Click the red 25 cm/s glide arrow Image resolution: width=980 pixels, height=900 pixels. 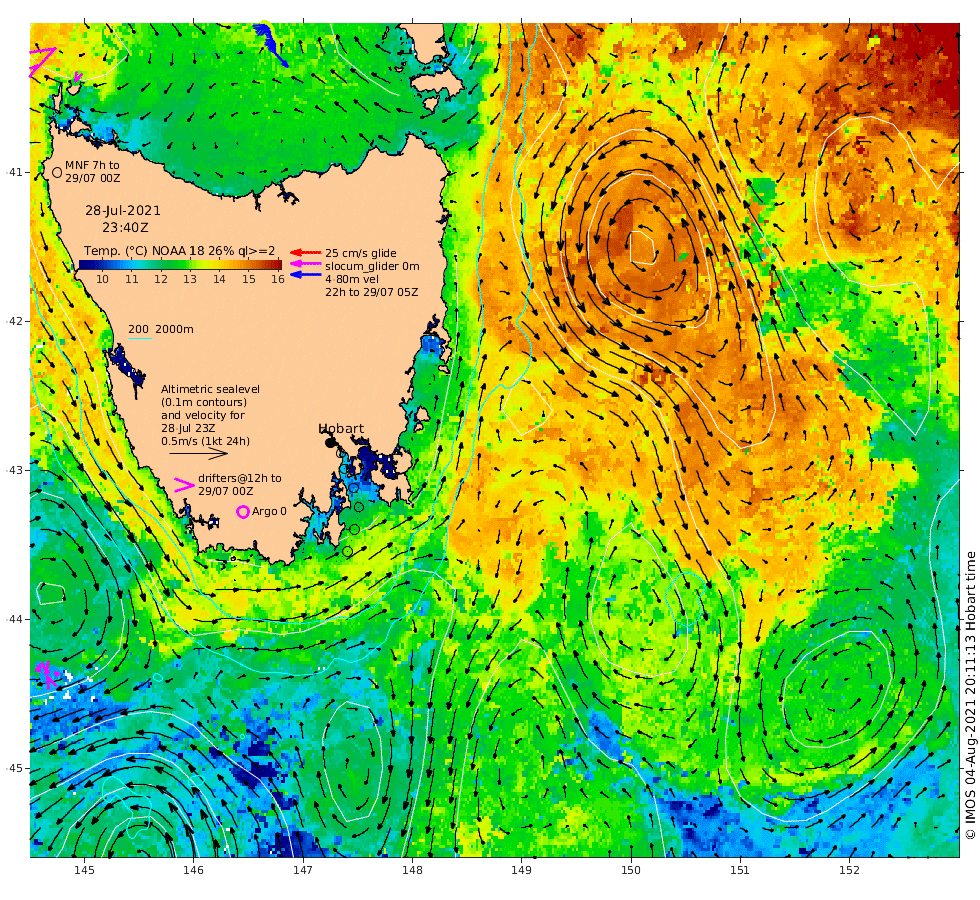pos(306,252)
